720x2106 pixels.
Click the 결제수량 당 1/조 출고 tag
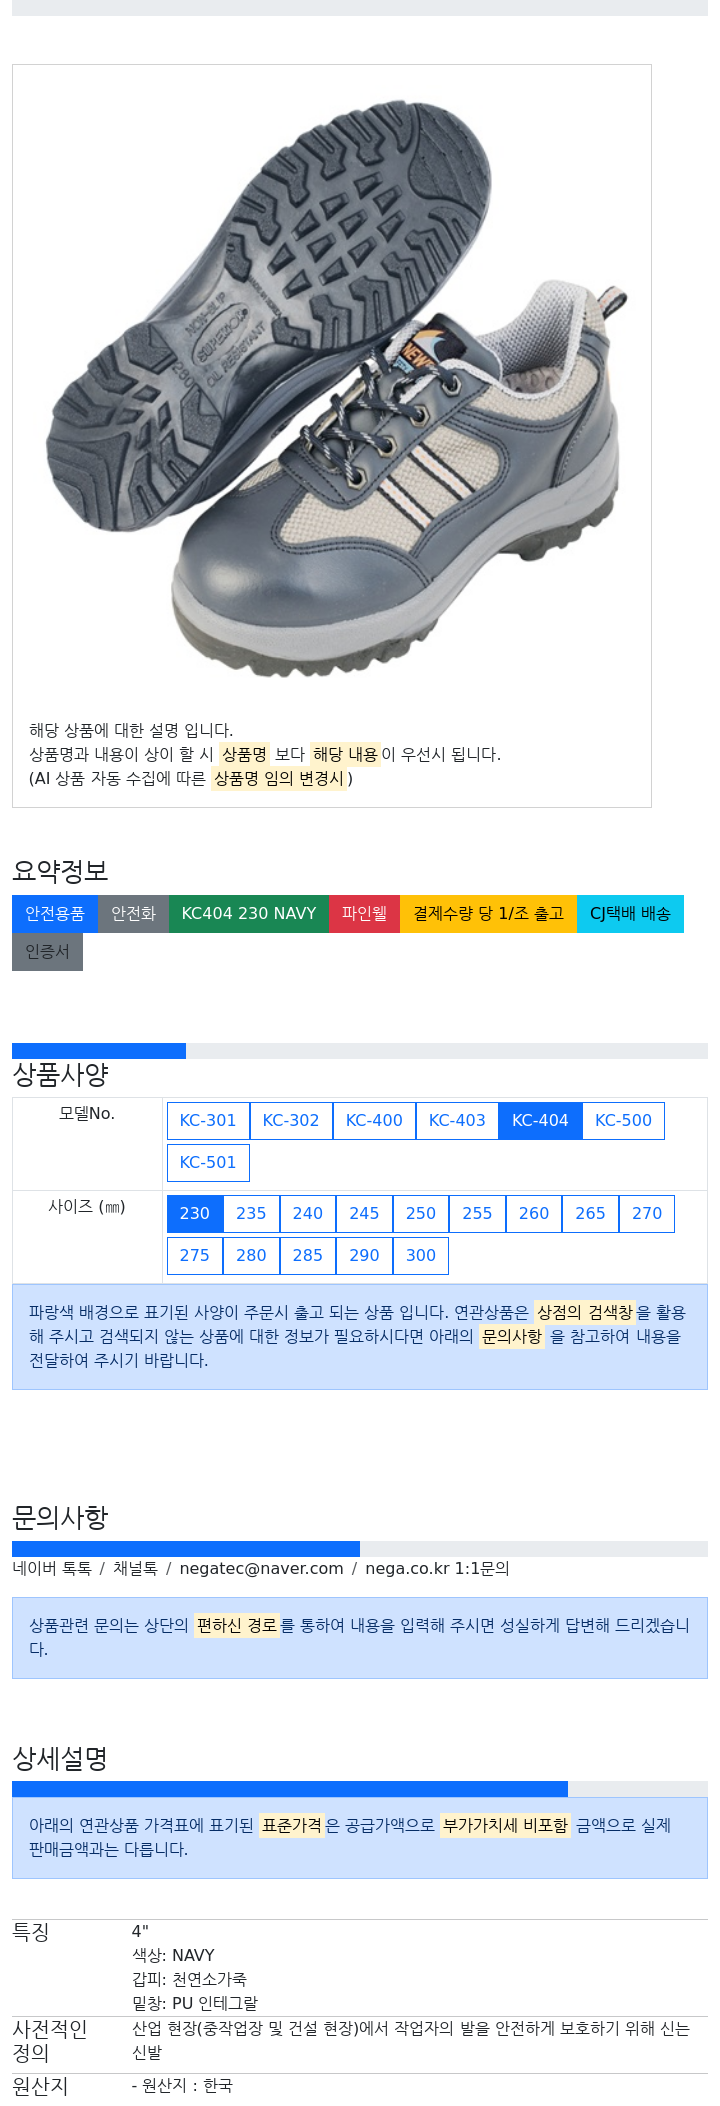(488, 914)
